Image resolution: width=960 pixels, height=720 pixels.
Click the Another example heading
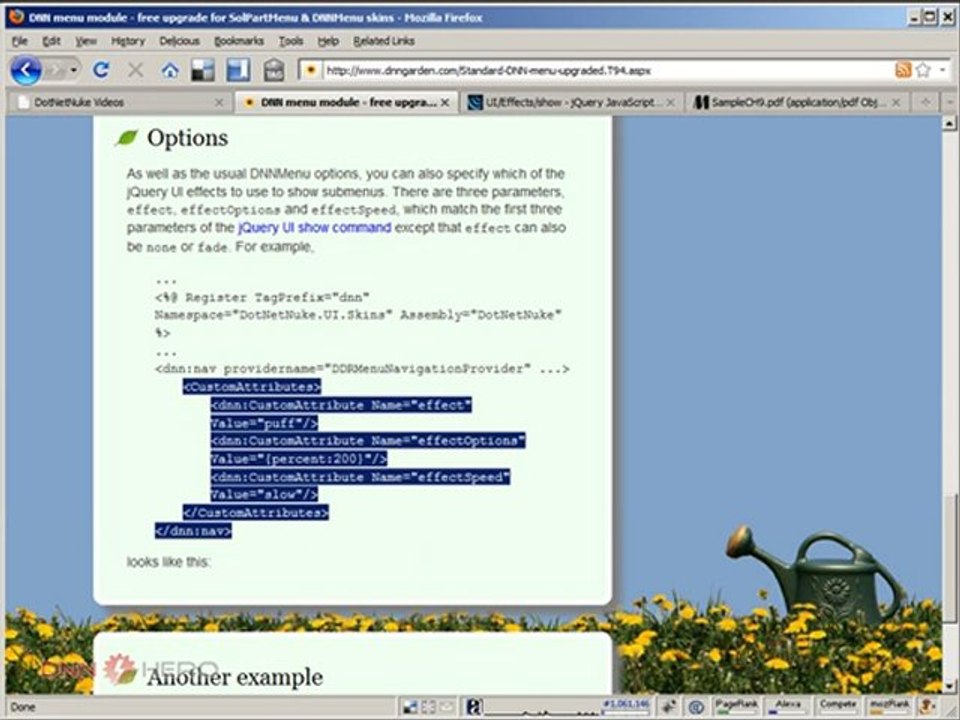click(234, 677)
